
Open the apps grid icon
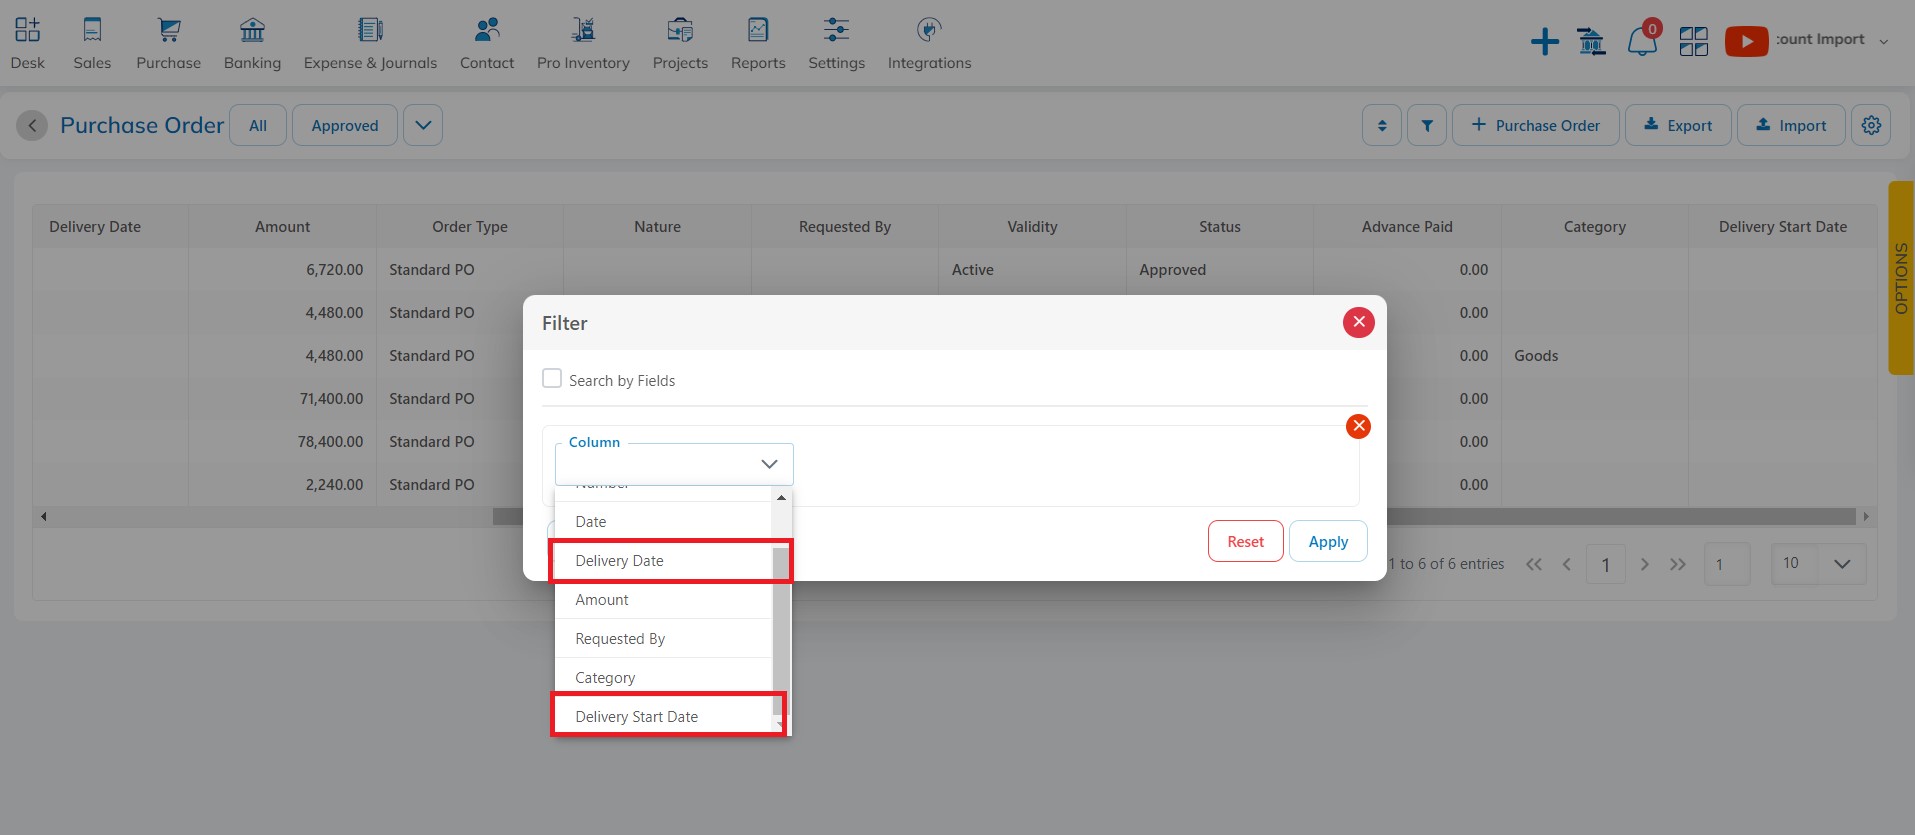point(1694,41)
